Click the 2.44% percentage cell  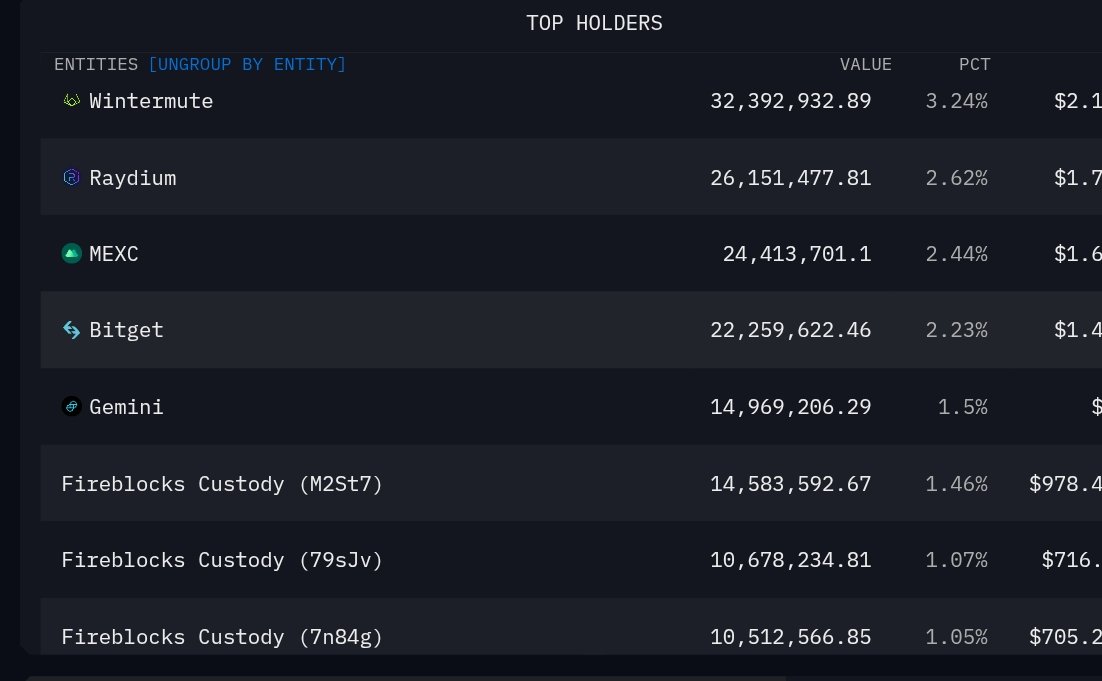957,254
